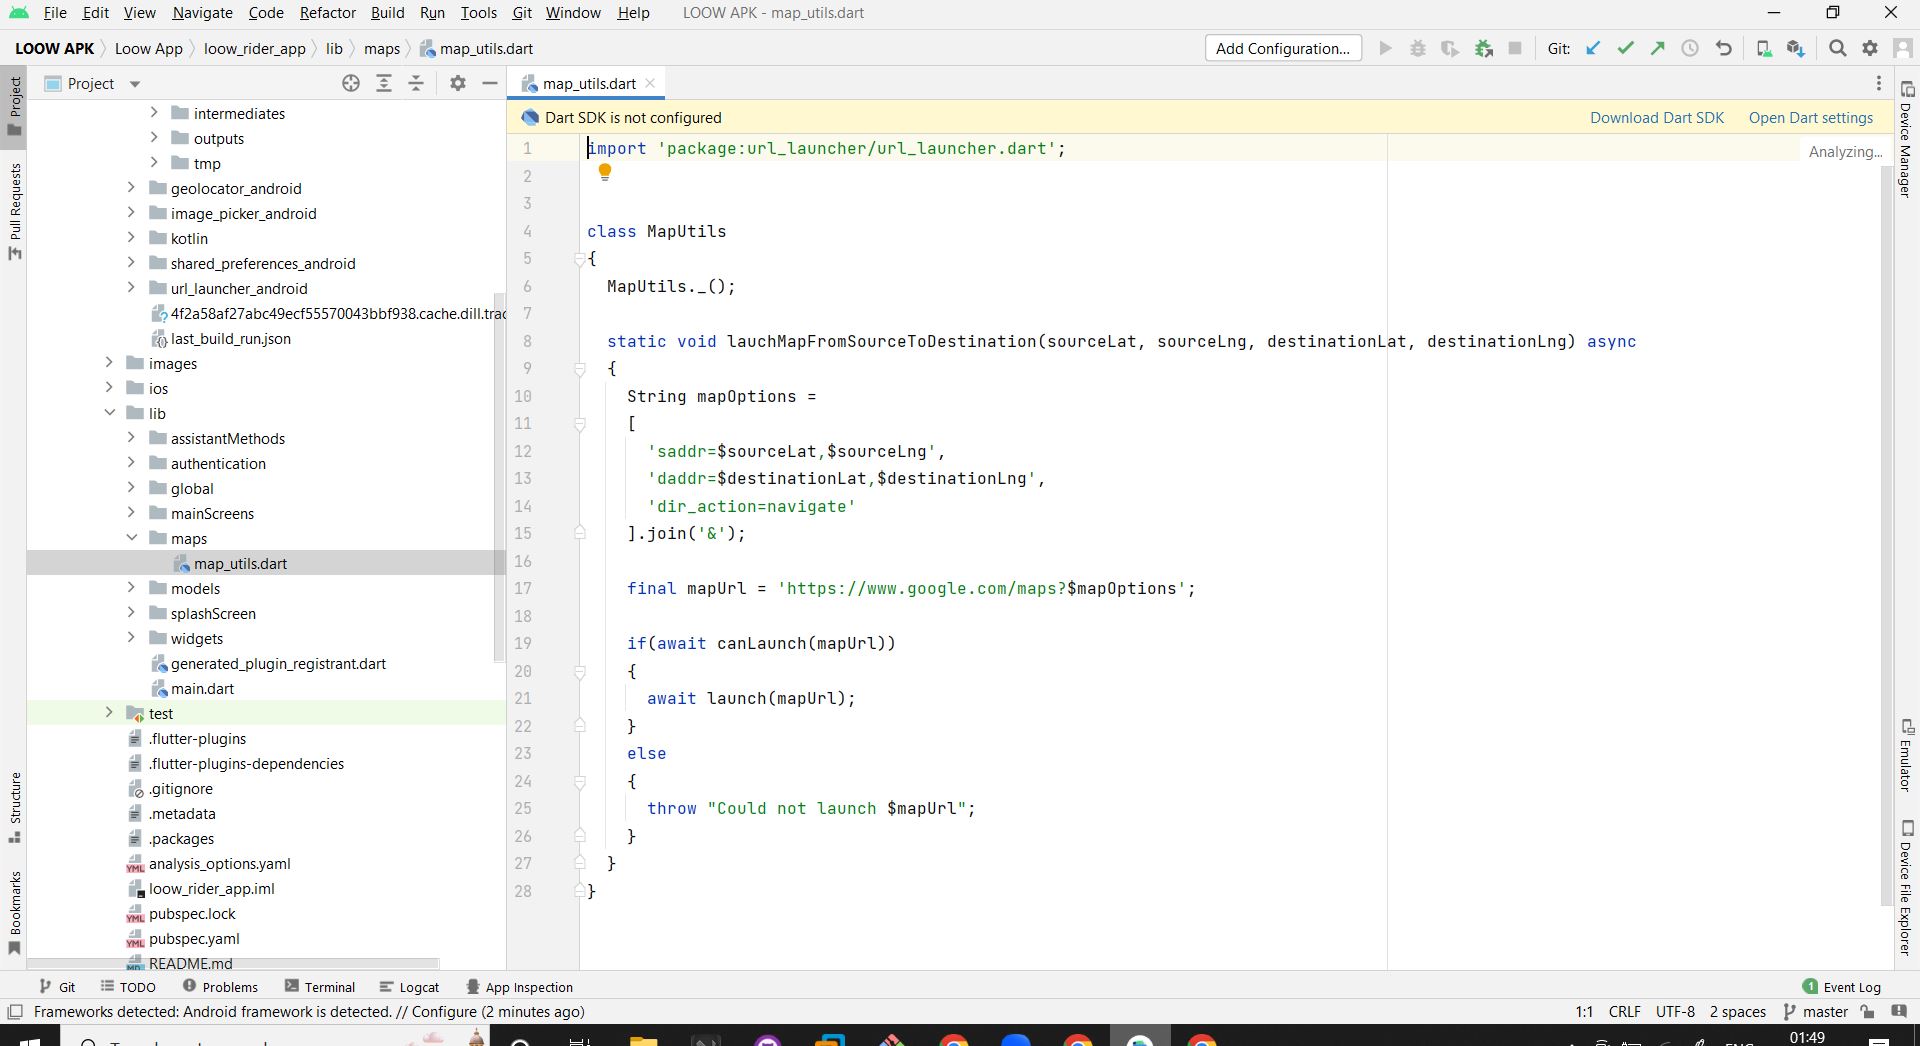Expand the geolocator_android folder

(x=131, y=188)
